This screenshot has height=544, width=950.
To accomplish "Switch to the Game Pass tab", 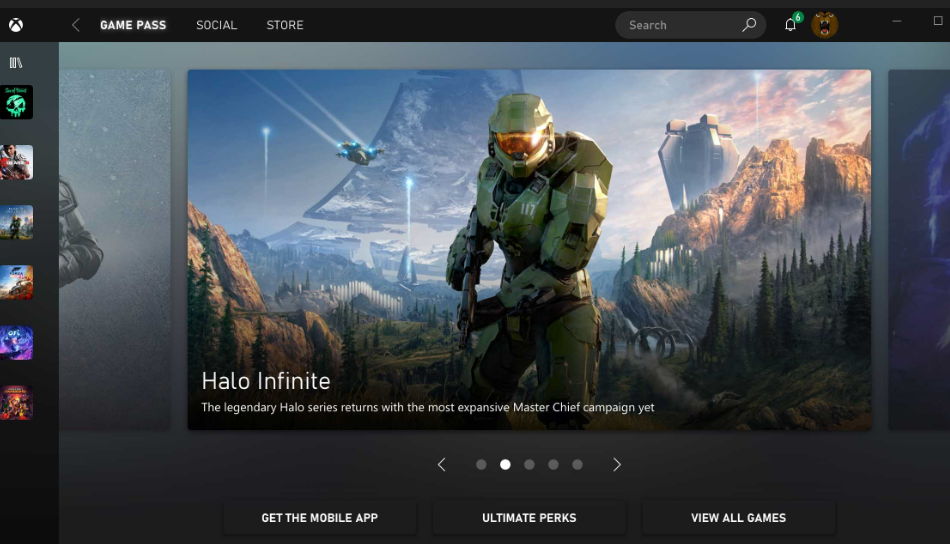I will (x=133, y=25).
